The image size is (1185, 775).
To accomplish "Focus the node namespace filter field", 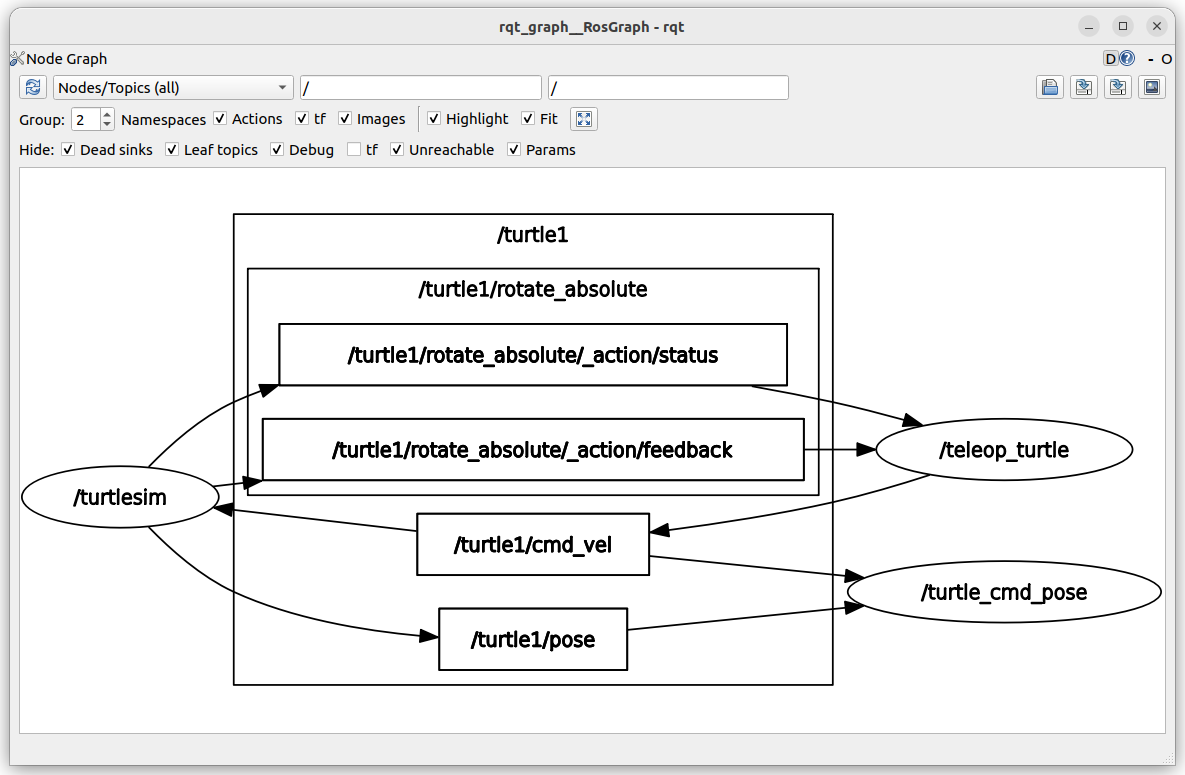I will click(x=421, y=88).
